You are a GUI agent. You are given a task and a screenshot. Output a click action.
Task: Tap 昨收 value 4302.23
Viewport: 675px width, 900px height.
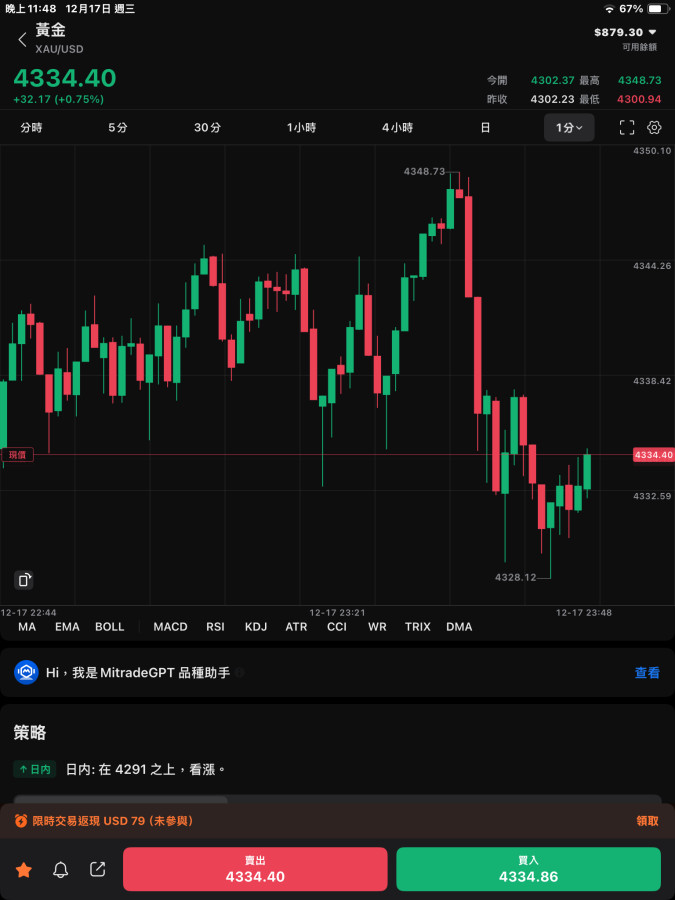coord(553,99)
